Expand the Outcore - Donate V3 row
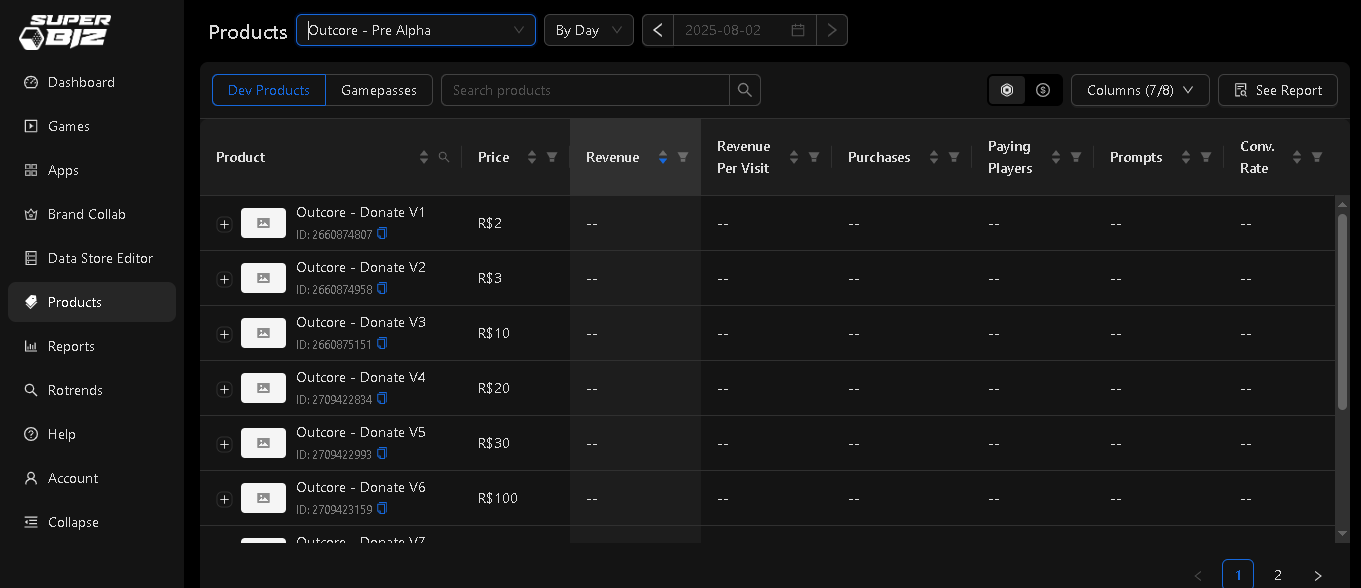Viewport: 1361px width, 588px height. coord(224,333)
